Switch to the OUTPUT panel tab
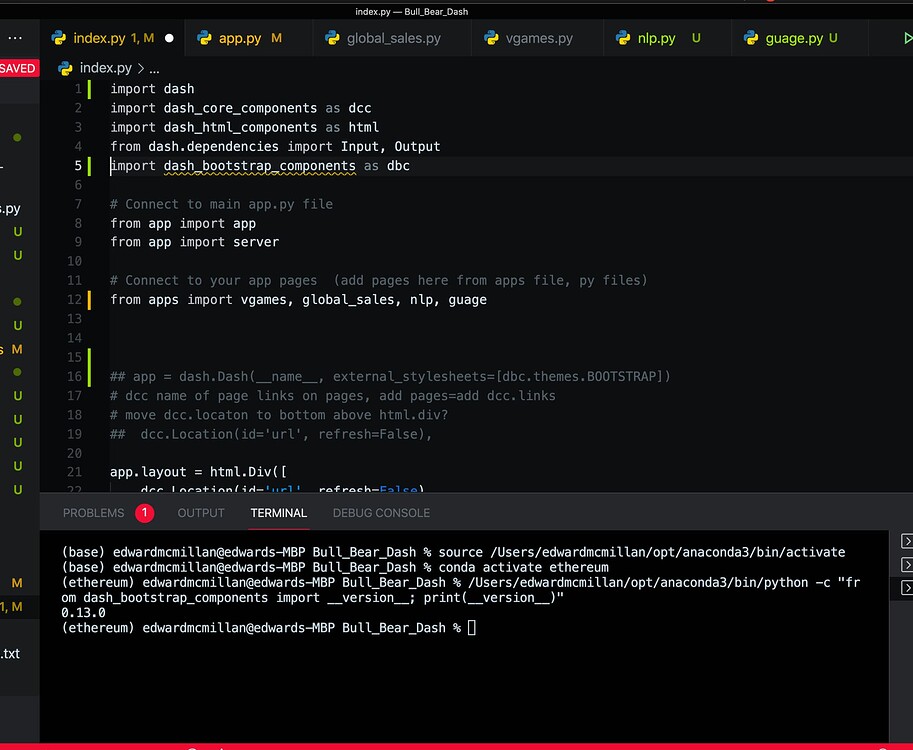This screenshot has width=913, height=750. click(x=200, y=512)
